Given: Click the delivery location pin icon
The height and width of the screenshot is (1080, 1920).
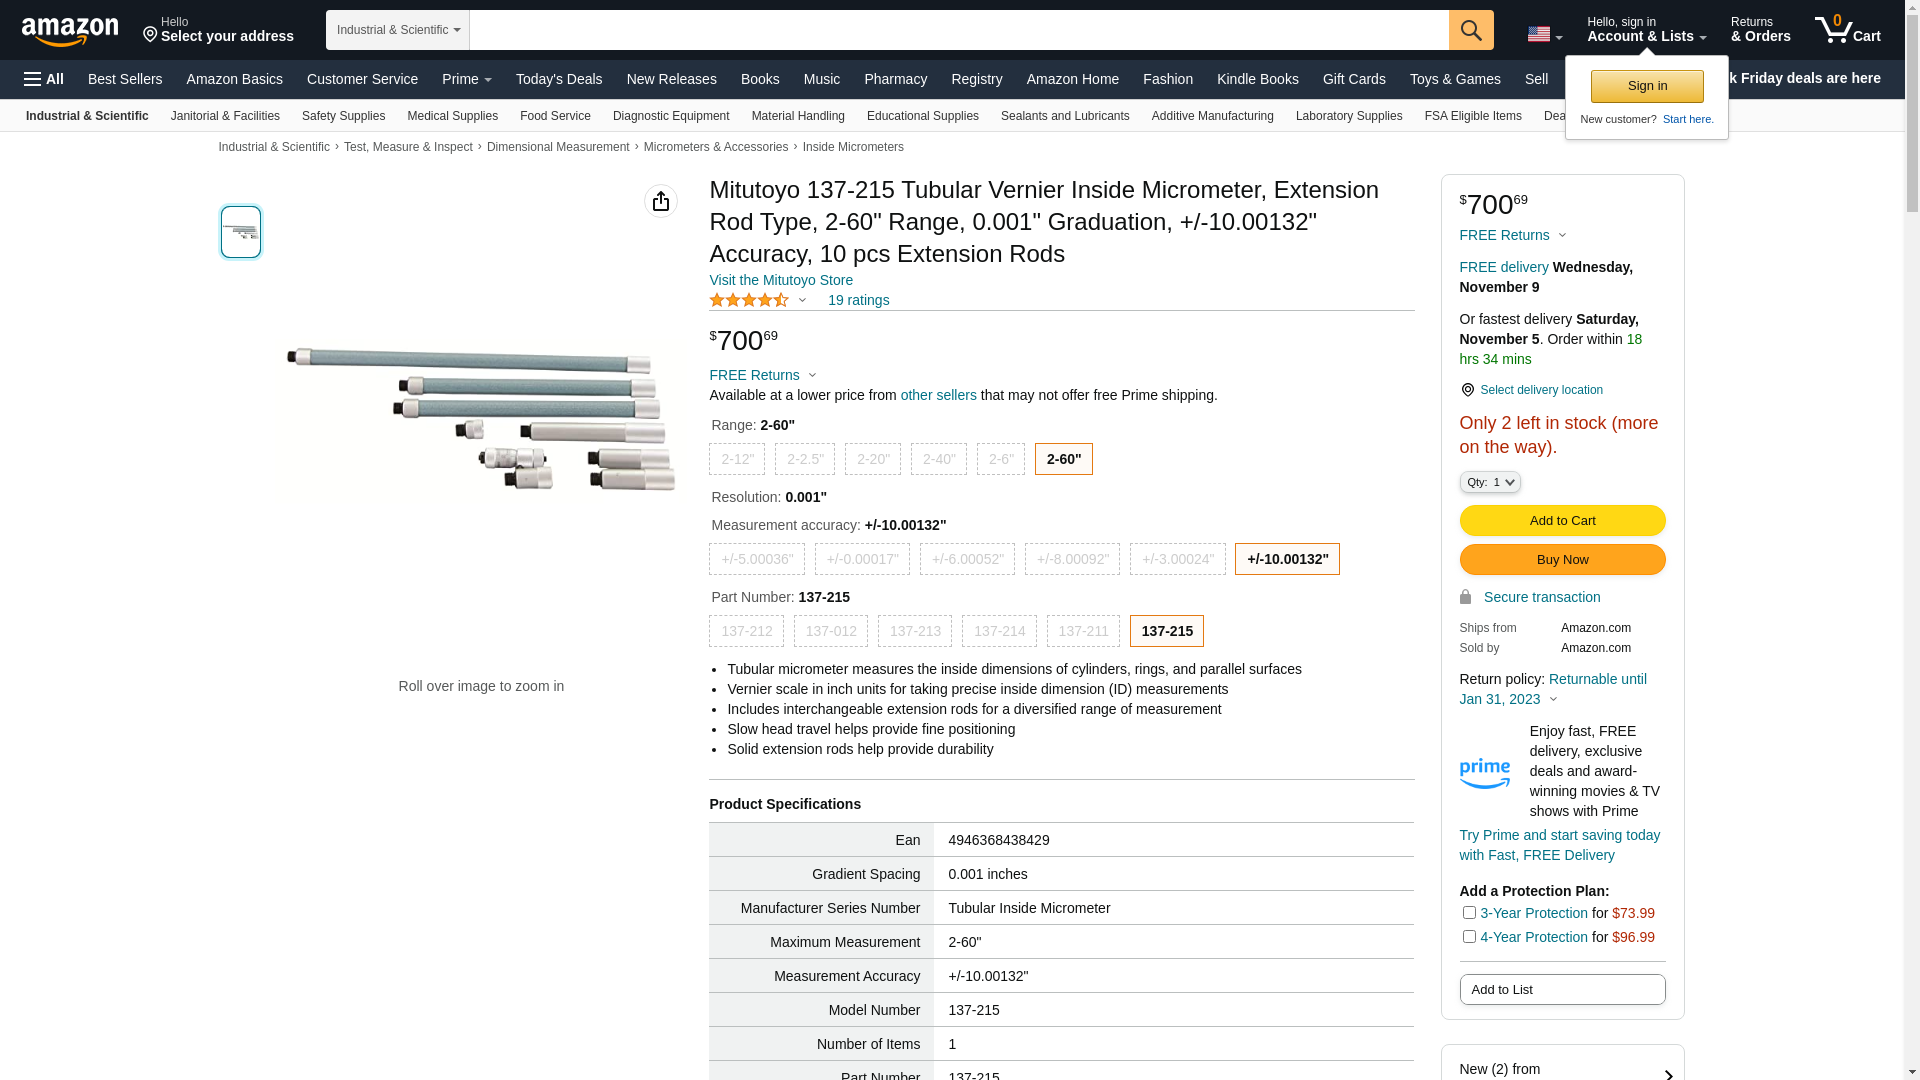Looking at the screenshot, I should click(x=1467, y=390).
